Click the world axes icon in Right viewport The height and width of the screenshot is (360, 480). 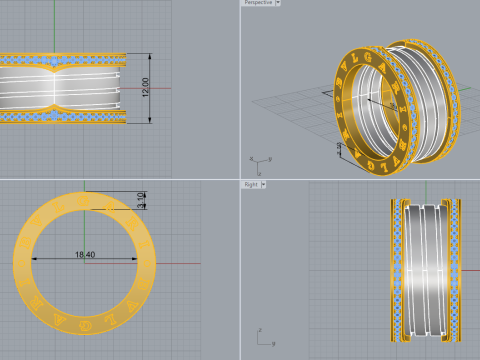coord(266,337)
